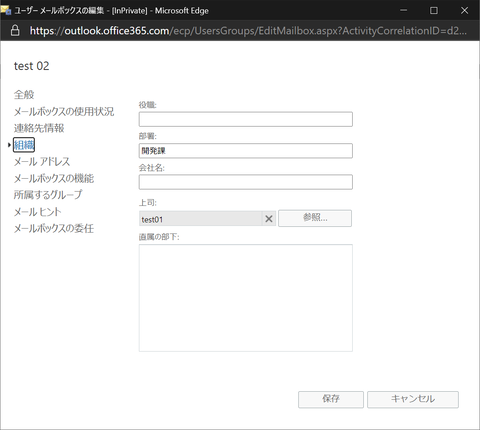Click the lock icon in address bar

click(15, 31)
